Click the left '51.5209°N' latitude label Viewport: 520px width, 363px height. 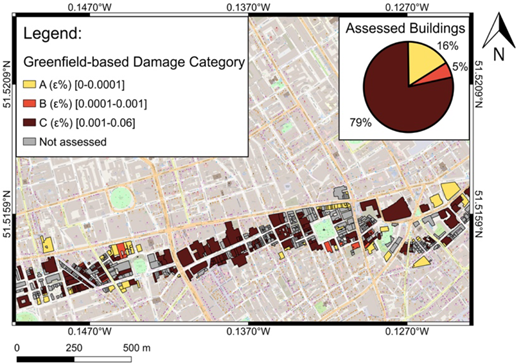click(x=7, y=85)
